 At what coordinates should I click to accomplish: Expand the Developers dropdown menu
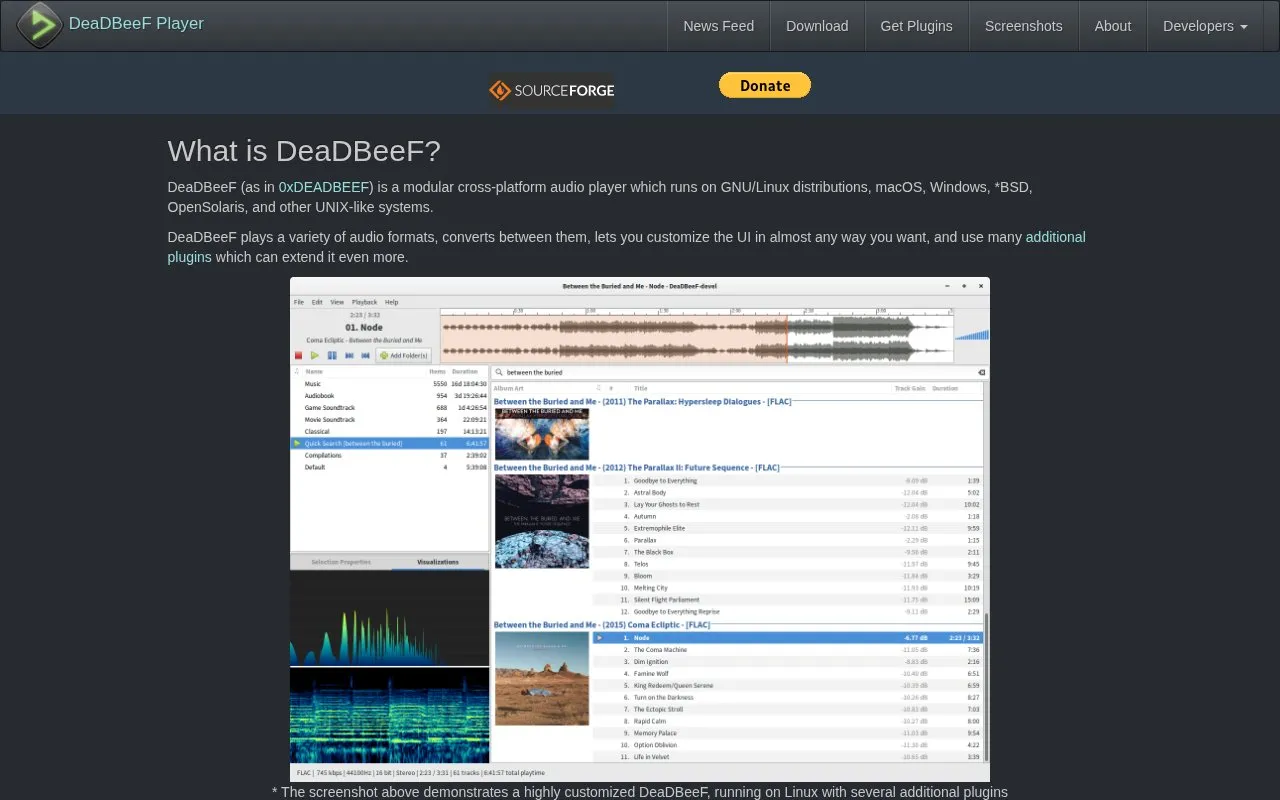pos(1205,26)
